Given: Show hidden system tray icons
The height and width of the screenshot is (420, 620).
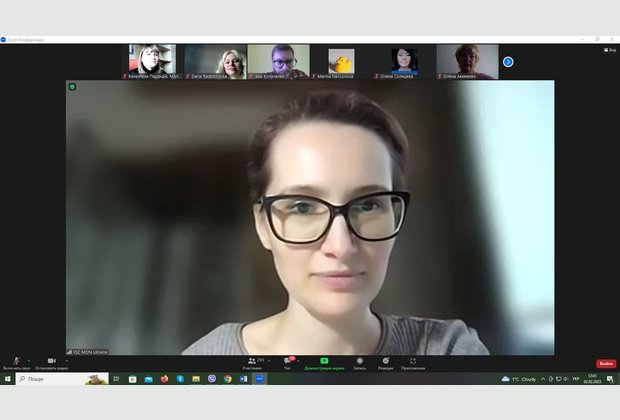Looking at the screenshot, I should pos(543,379).
